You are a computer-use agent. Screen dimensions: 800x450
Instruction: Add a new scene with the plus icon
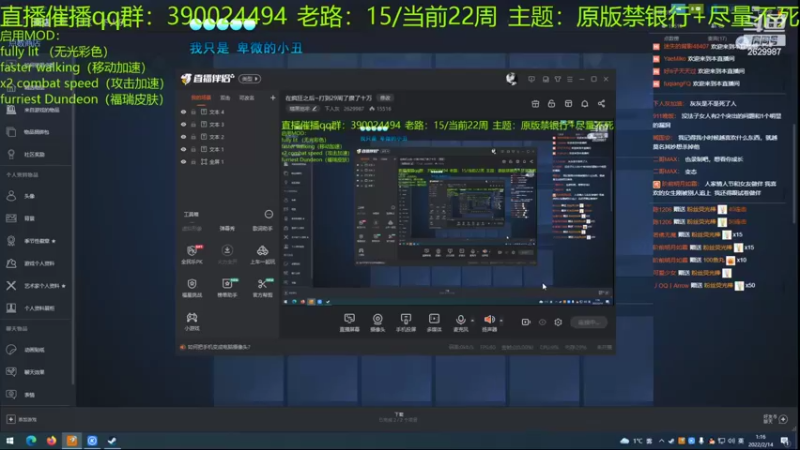[272, 97]
